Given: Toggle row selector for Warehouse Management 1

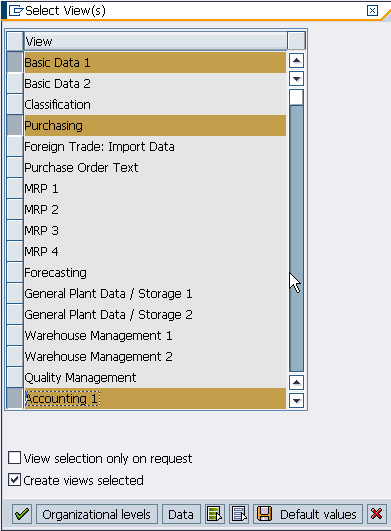Looking at the screenshot, I should pyautogui.click(x=15, y=335).
